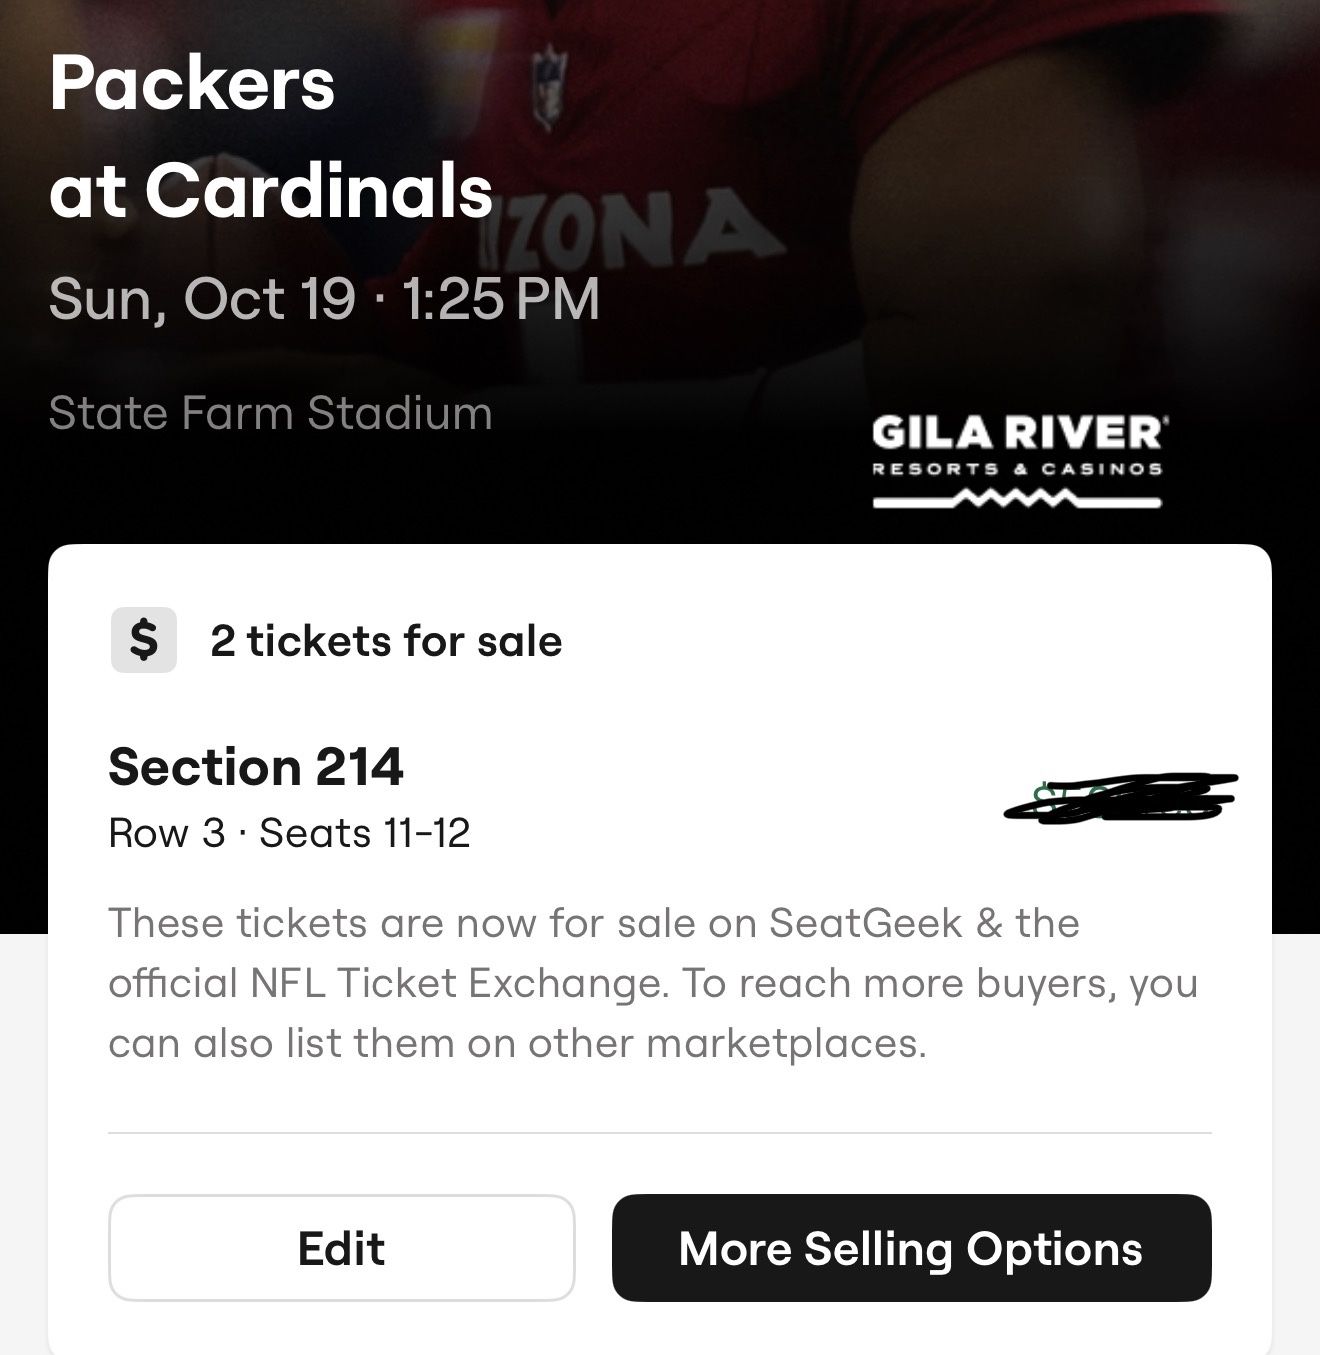Select Row 3 Seats 11-12 text
This screenshot has height=1355, width=1320.
[x=290, y=832]
